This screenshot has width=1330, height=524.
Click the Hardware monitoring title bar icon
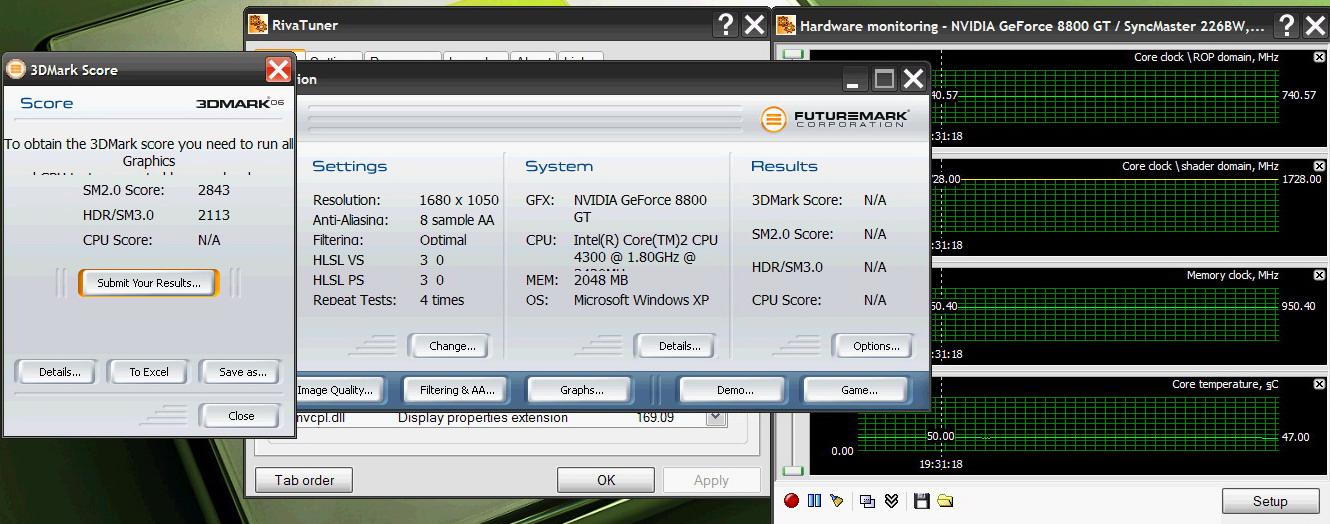coord(787,25)
